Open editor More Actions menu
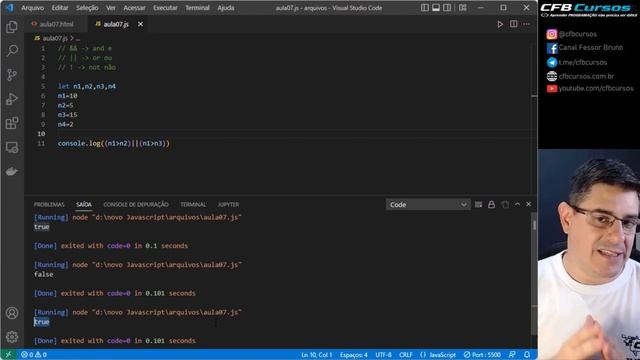 click(x=527, y=24)
